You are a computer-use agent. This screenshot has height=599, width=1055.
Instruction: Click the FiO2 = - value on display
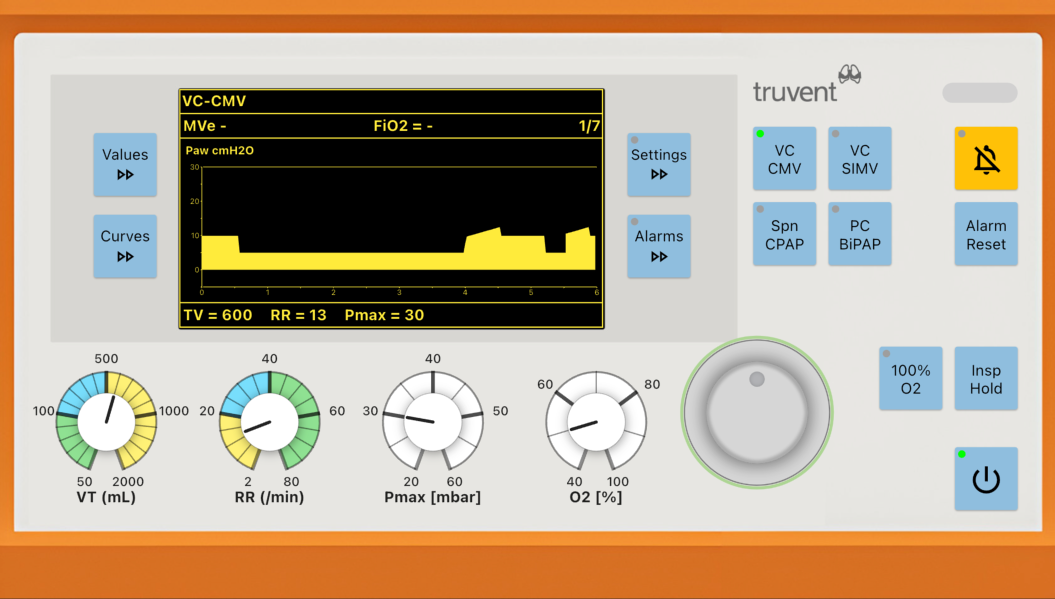(x=403, y=126)
